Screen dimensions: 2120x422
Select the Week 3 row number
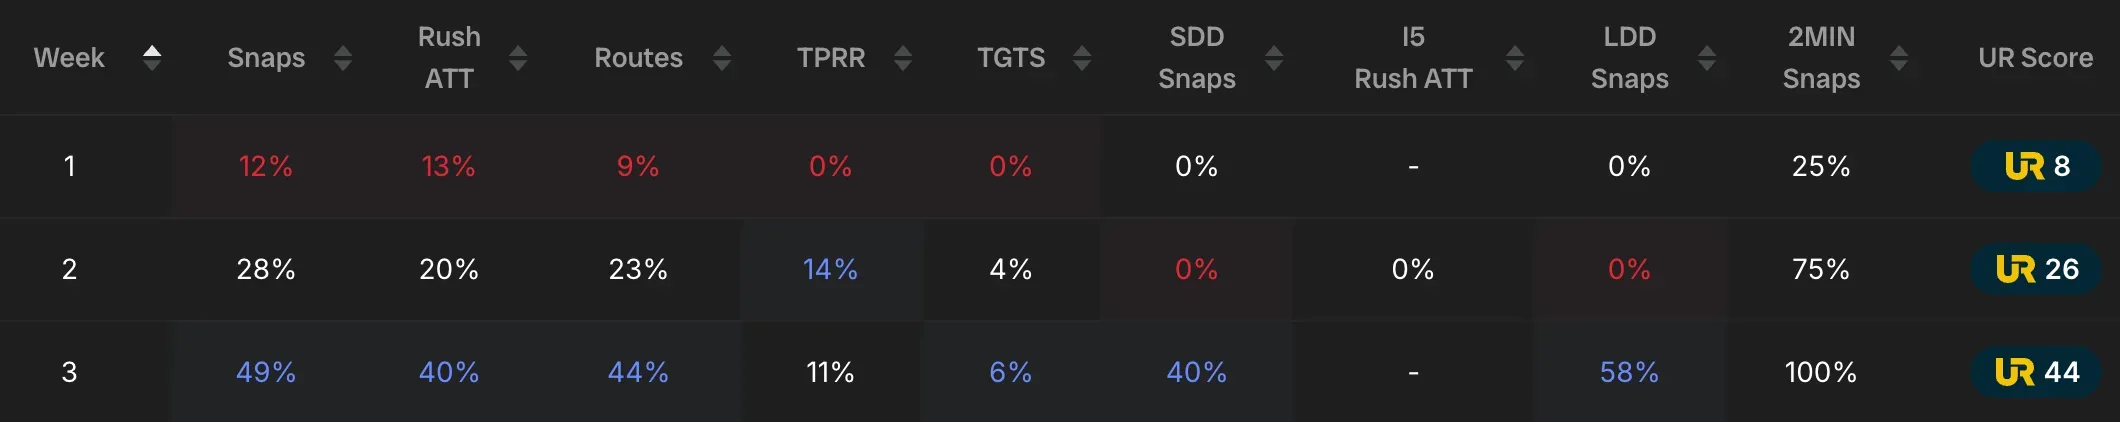point(69,372)
